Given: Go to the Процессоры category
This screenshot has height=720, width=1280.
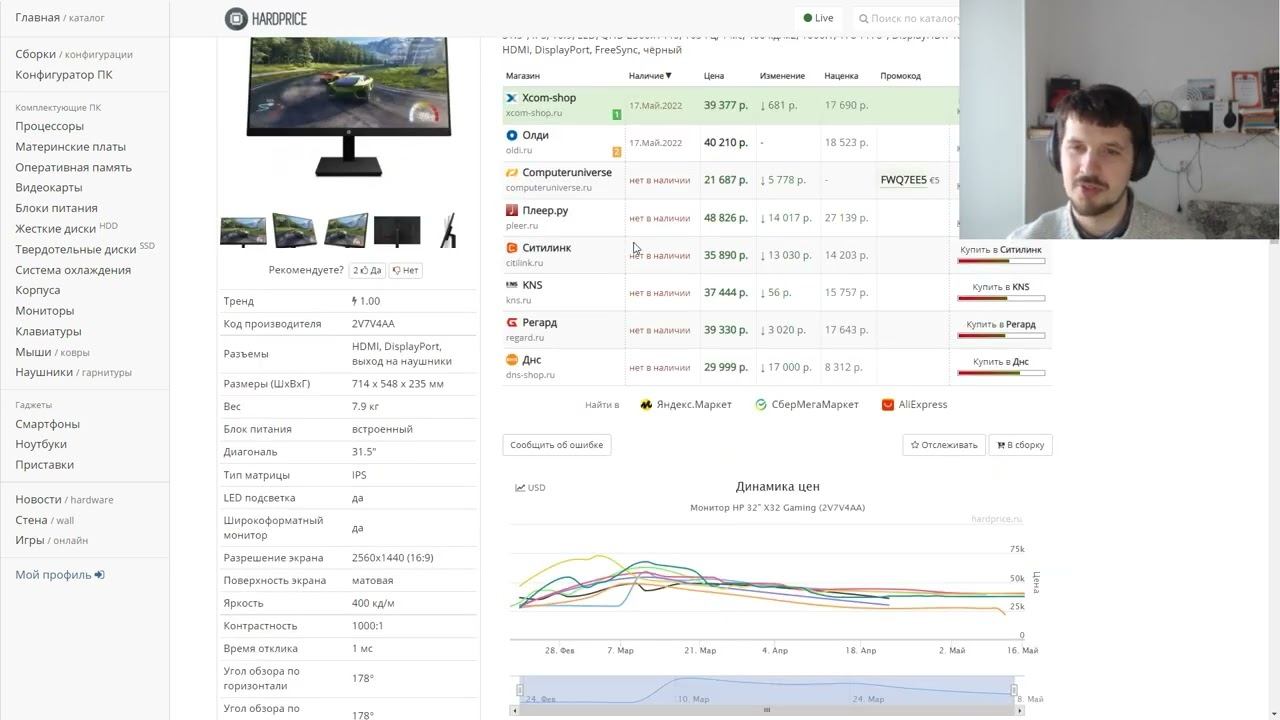Looking at the screenshot, I should click(50, 126).
